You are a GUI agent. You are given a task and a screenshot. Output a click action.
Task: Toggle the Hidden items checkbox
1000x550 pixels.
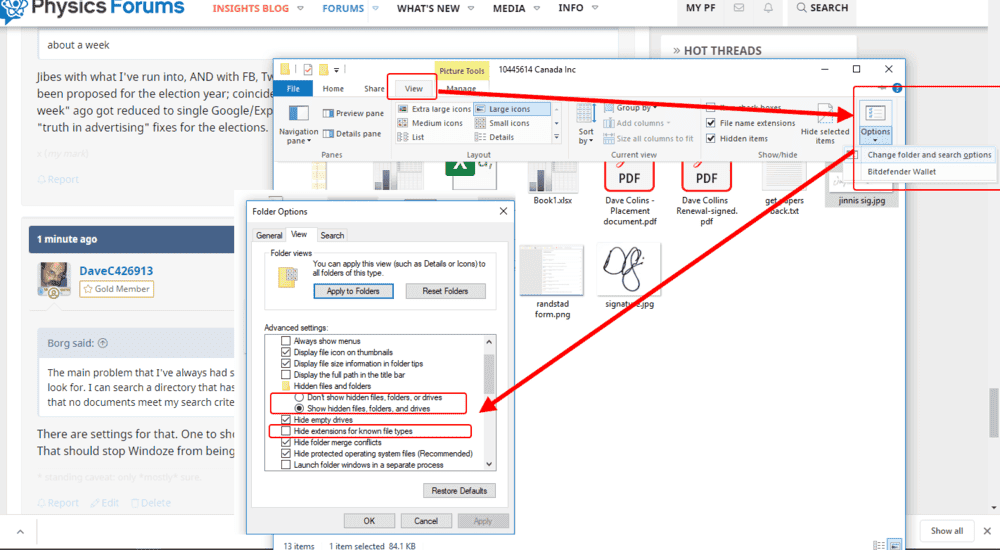[710, 138]
